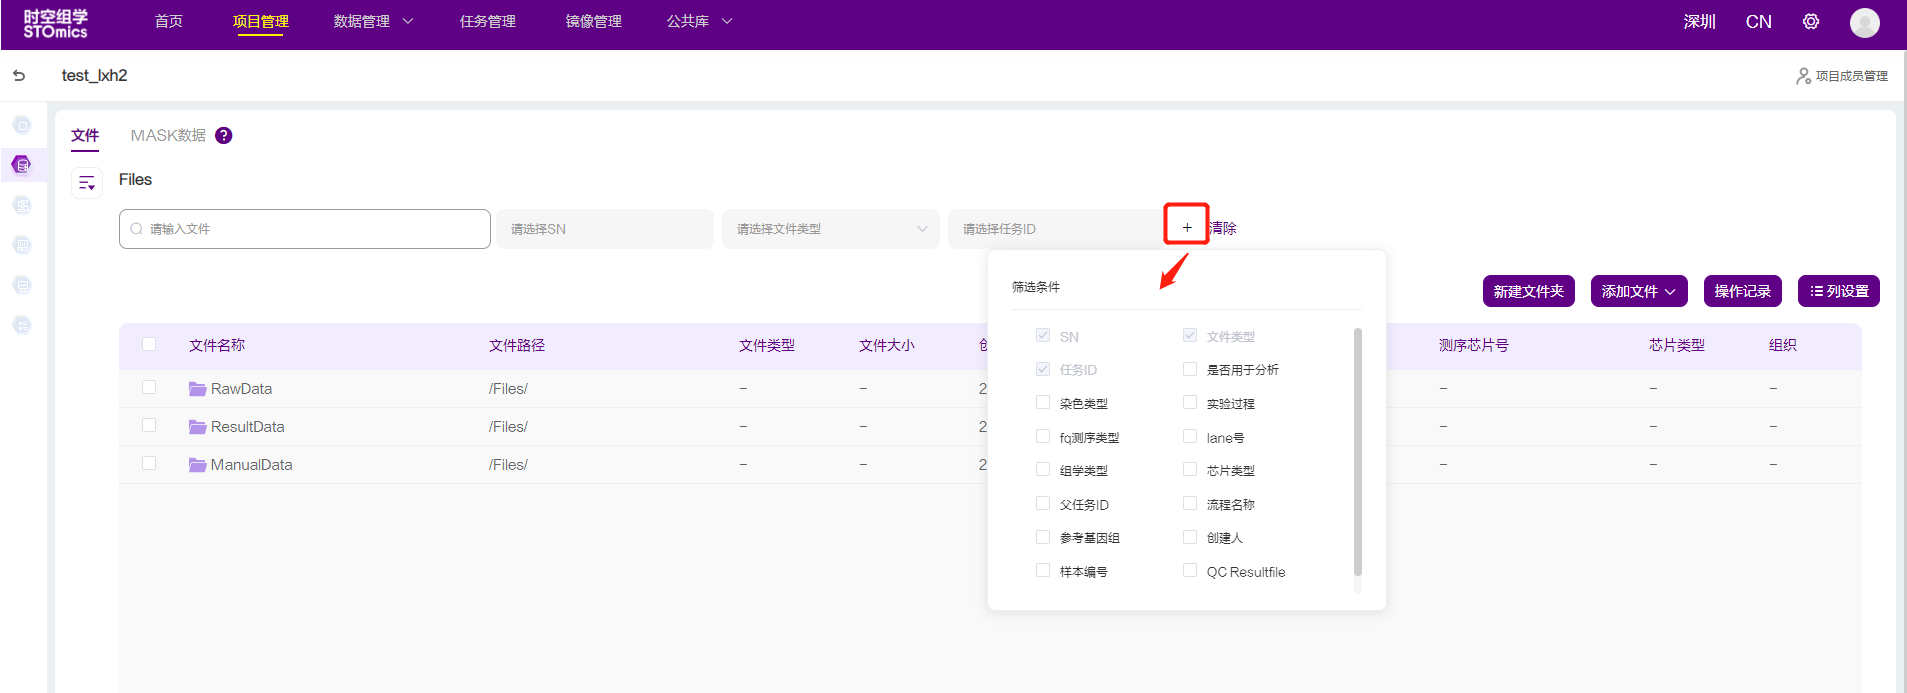Click the STOmics logo

(x=56, y=23)
